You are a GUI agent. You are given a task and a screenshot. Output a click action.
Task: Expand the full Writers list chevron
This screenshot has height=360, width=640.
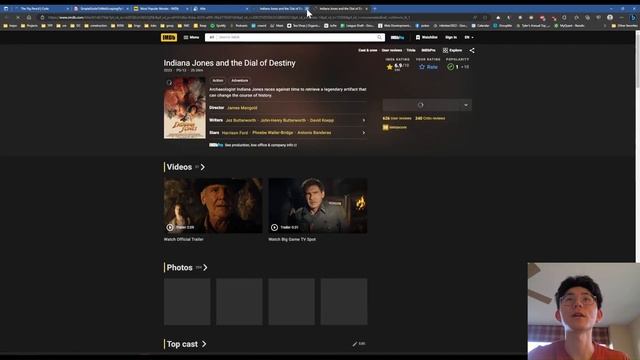click(x=364, y=120)
